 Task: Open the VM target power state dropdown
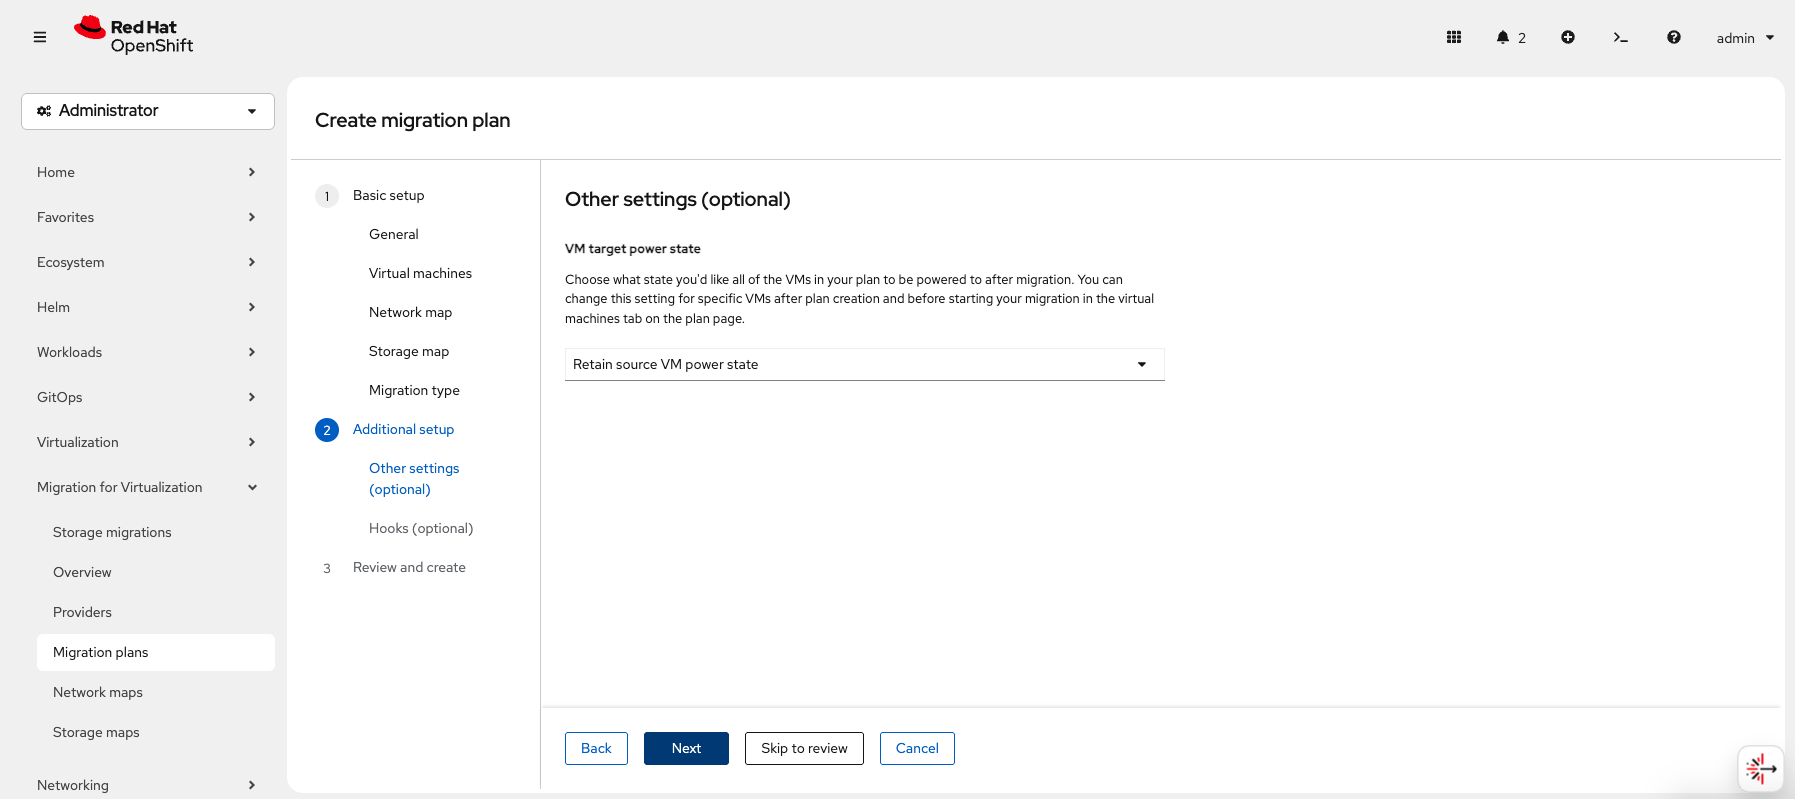tap(864, 364)
